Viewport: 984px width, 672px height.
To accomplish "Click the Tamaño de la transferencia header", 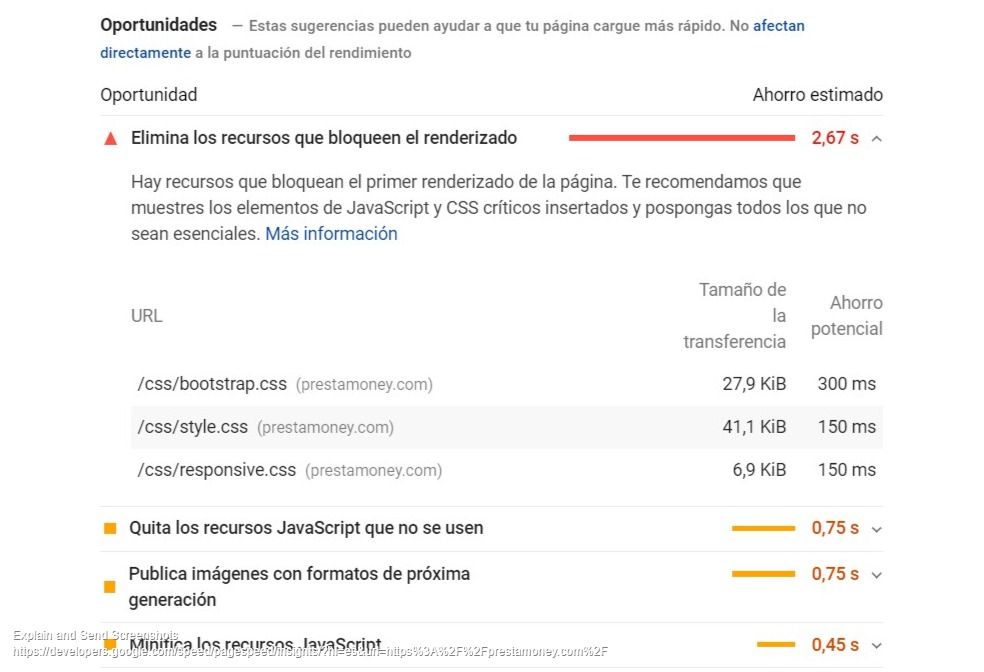I will (x=734, y=316).
